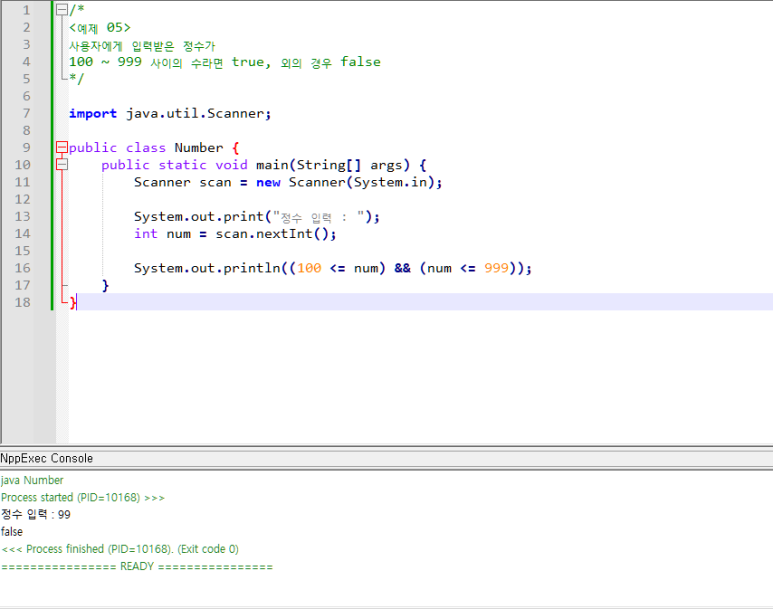Click 'Process started (PID=10168)' console line
The image size is (773, 609).
tap(83, 497)
